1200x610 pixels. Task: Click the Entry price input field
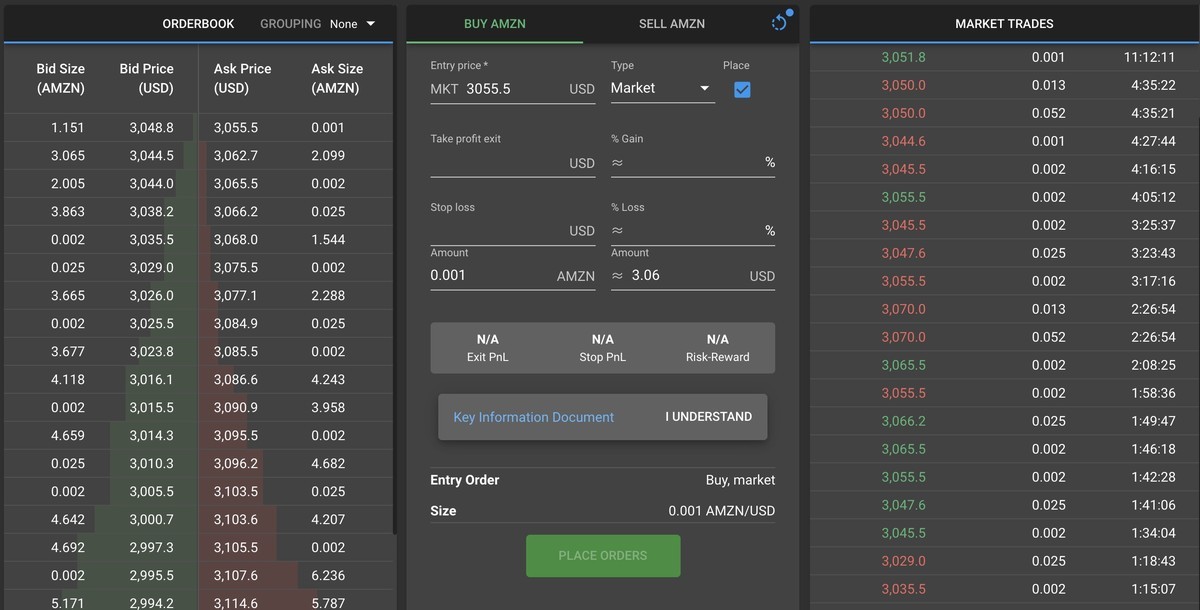(513, 89)
